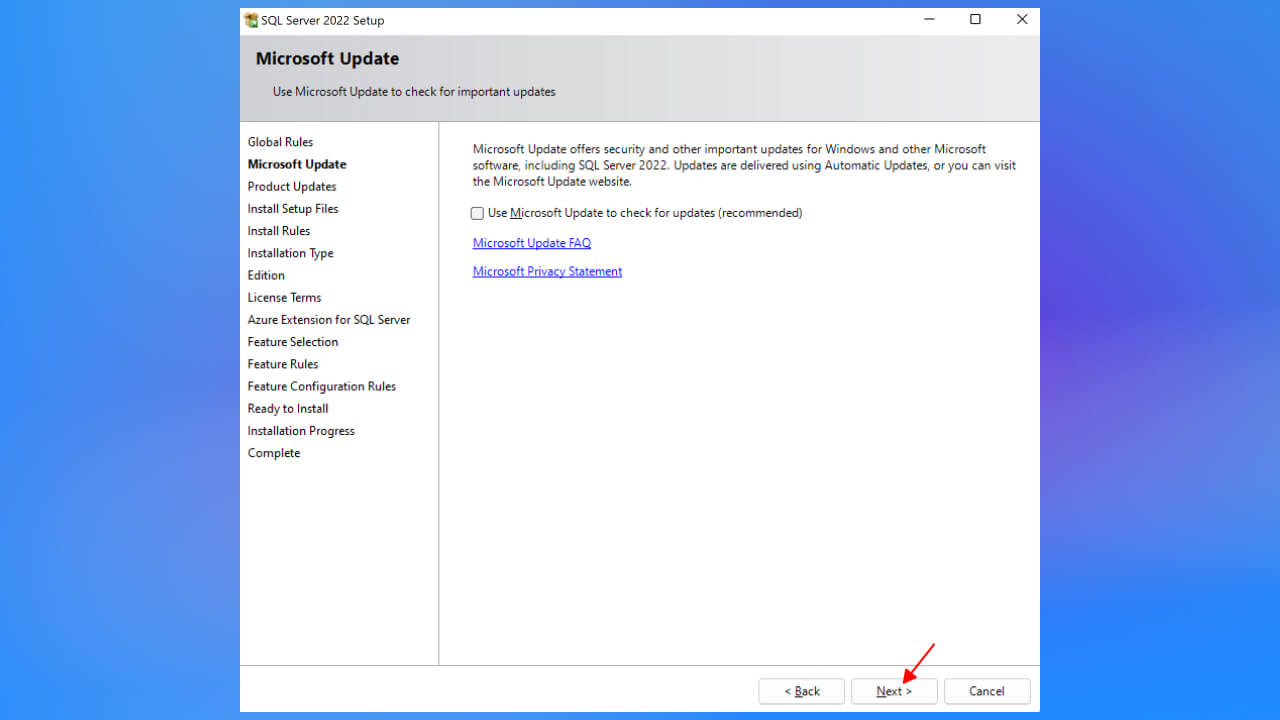Select License Terms step

285,297
